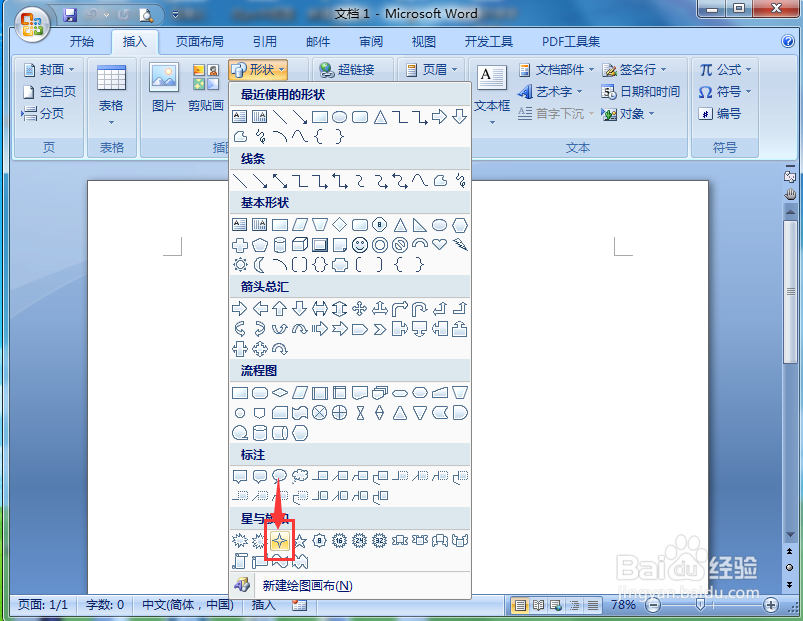The width and height of the screenshot is (803, 621).
Task: Choose the no symbol shape
Action: [399, 245]
